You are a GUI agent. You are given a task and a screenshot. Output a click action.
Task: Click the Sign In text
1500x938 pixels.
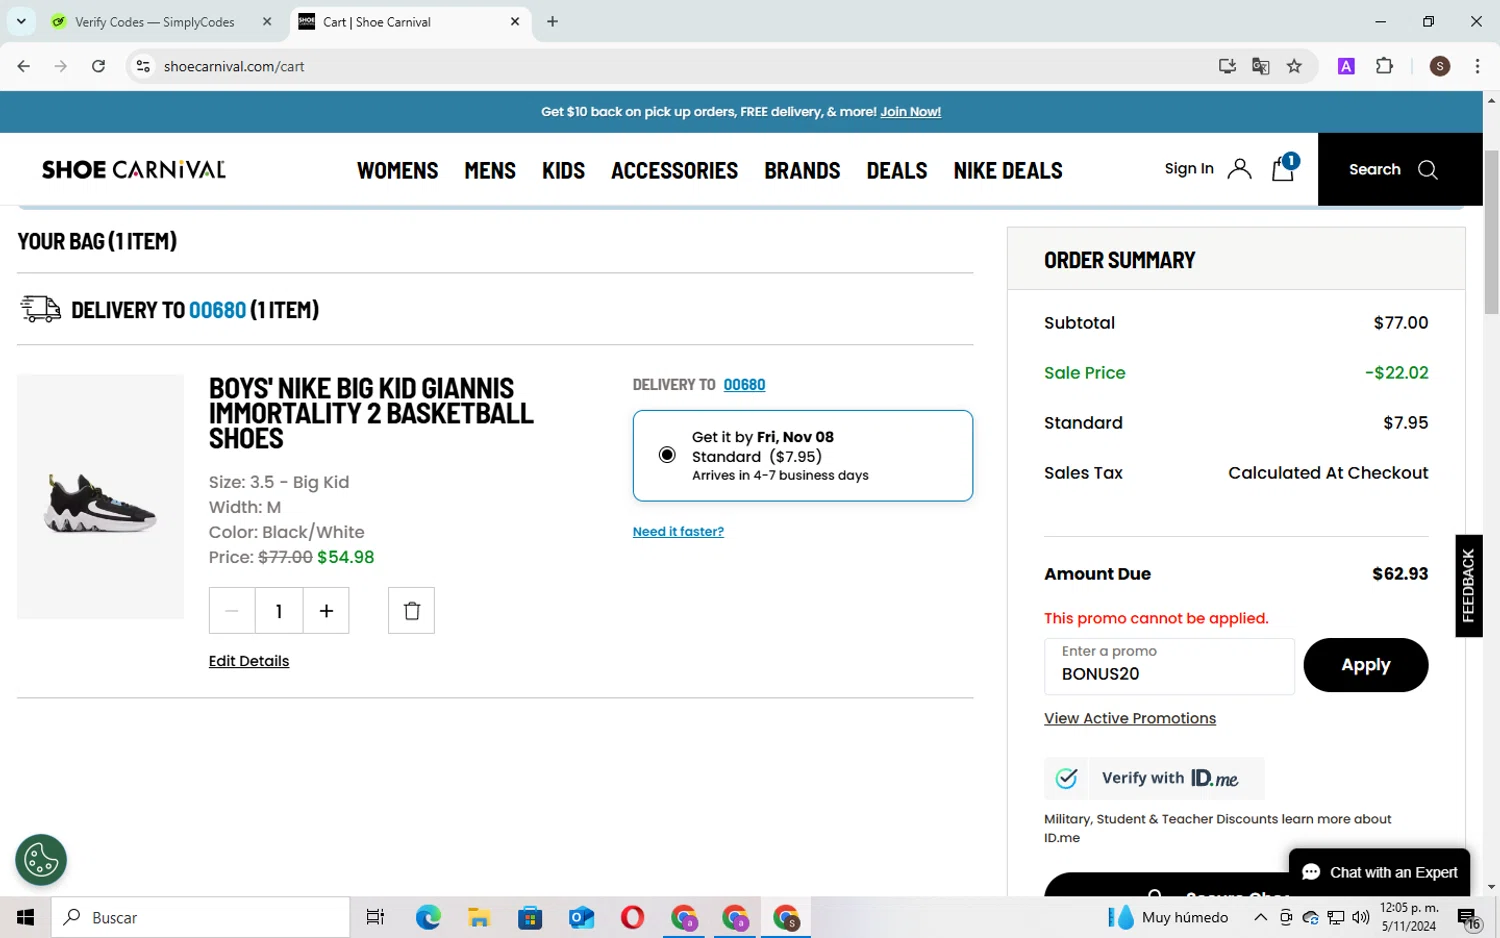pyautogui.click(x=1189, y=168)
